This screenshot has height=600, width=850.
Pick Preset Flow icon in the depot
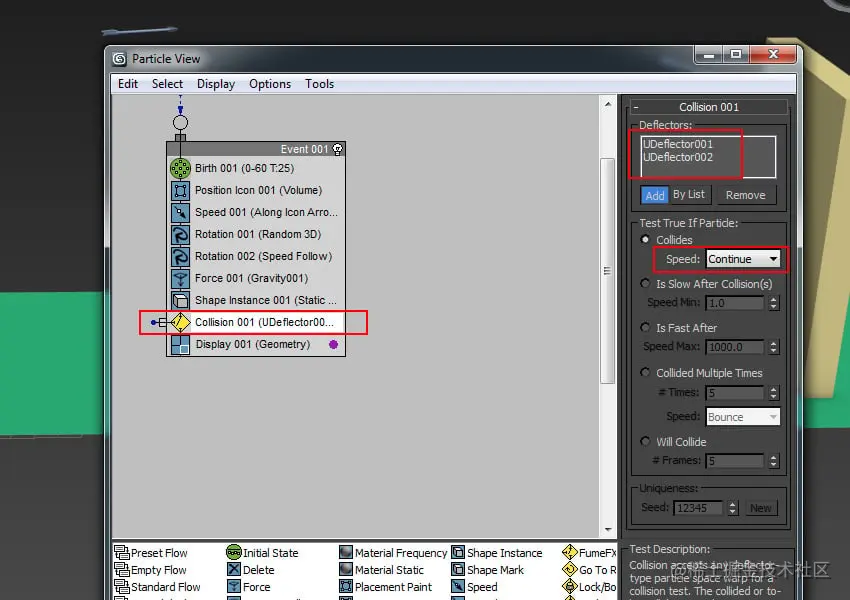[x=121, y=552]
